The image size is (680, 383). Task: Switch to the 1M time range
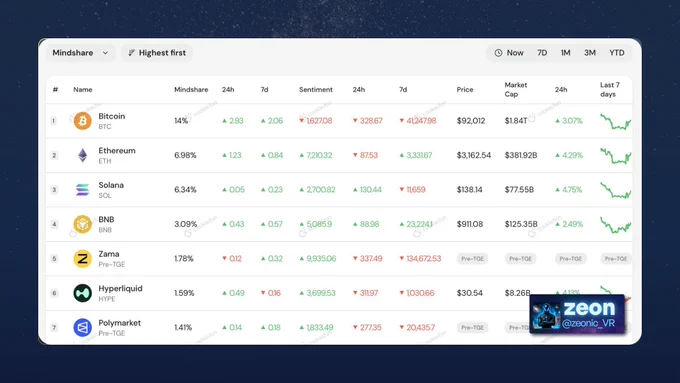click(566, 53)
